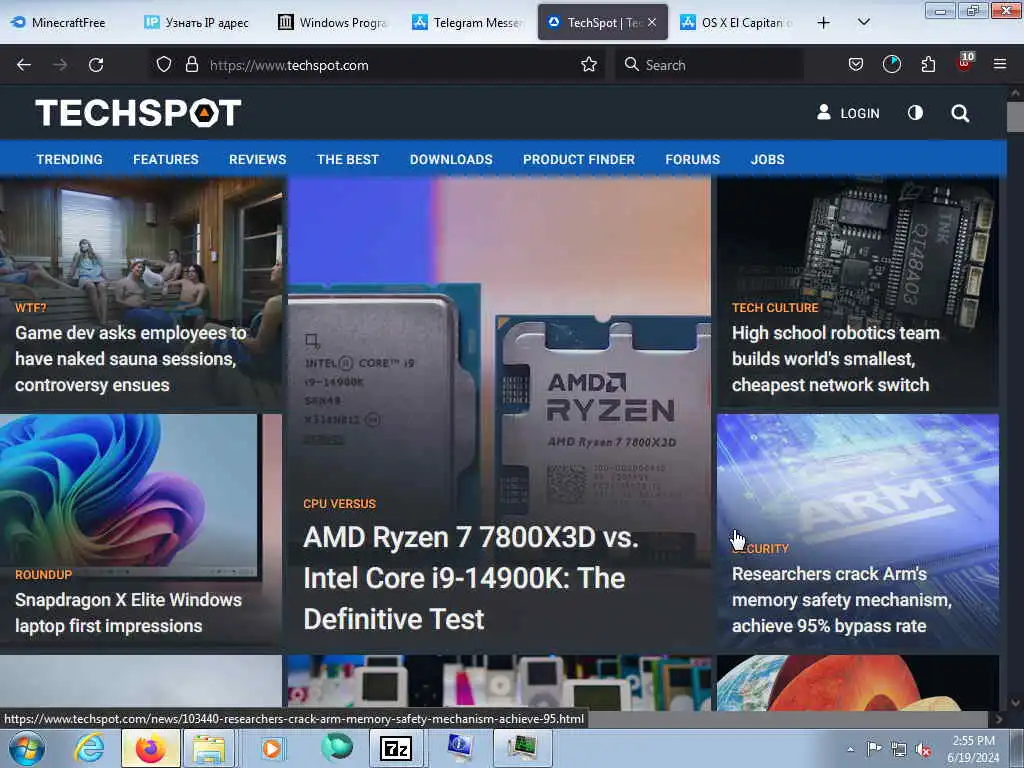Toggle dark/light theme contrast icon

(x=915, y=113)
